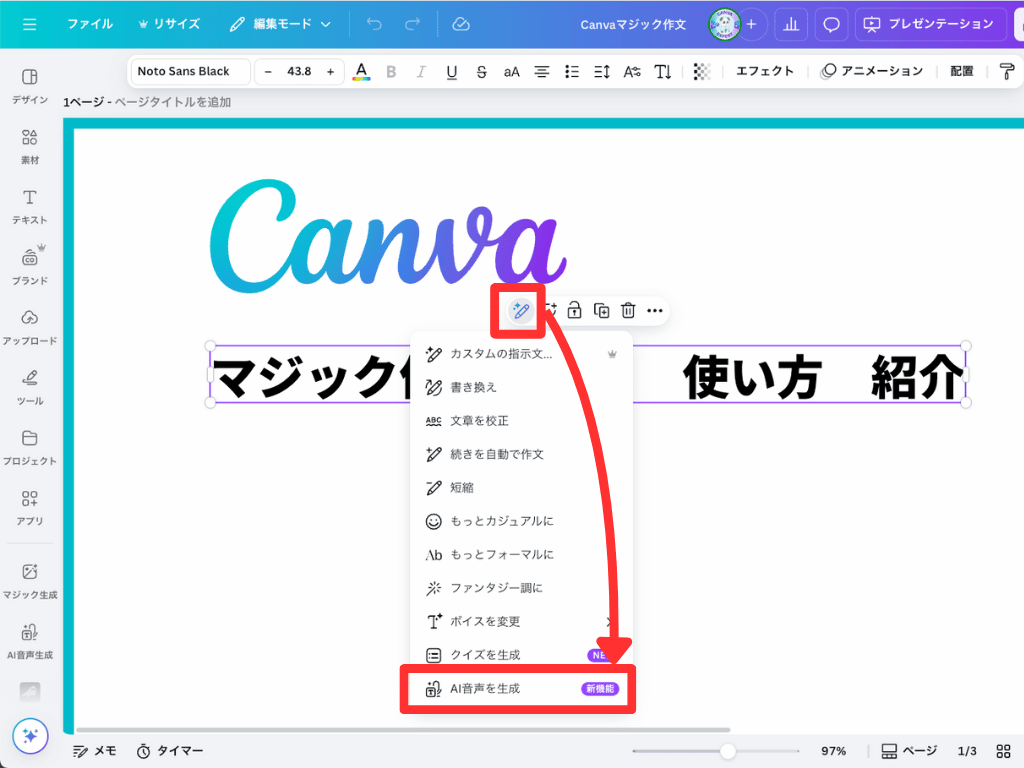Open the 配置 position panel
The height and width of the screenshot is (768, 1024).
[961, 71]
